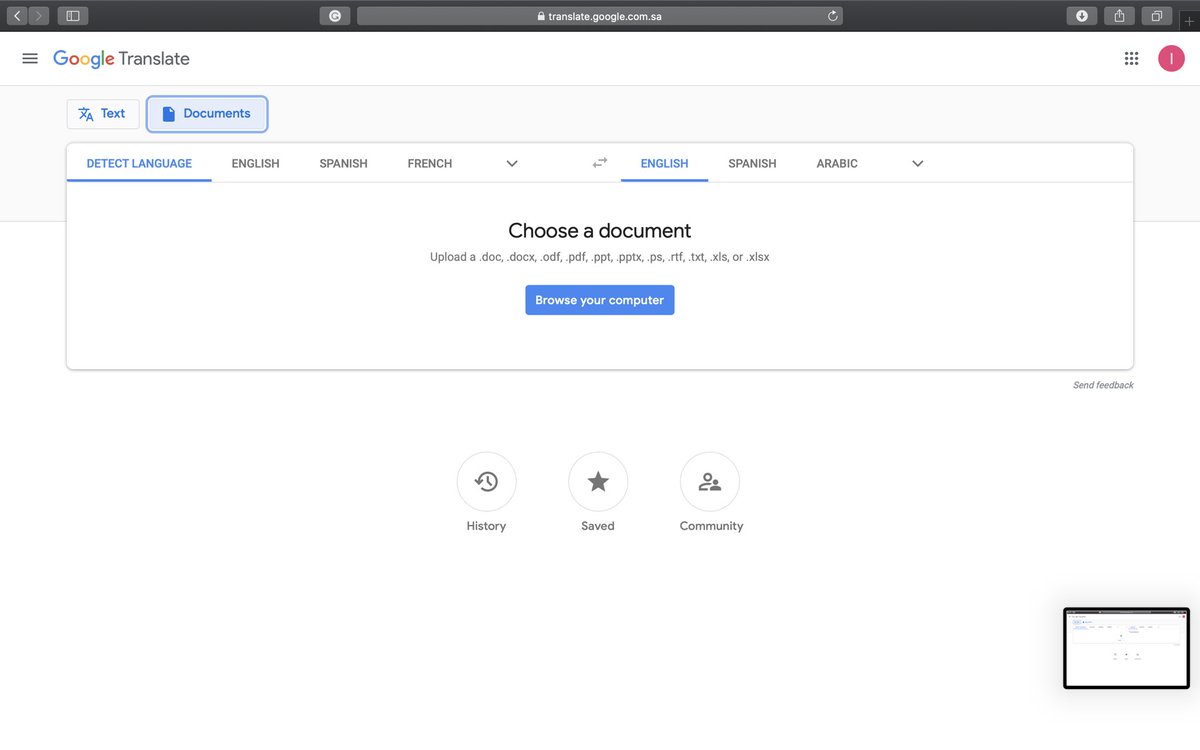The height and width of the screenshot is (750, 1200).
Task: Go back in Safari
Action: pos(17,16)
